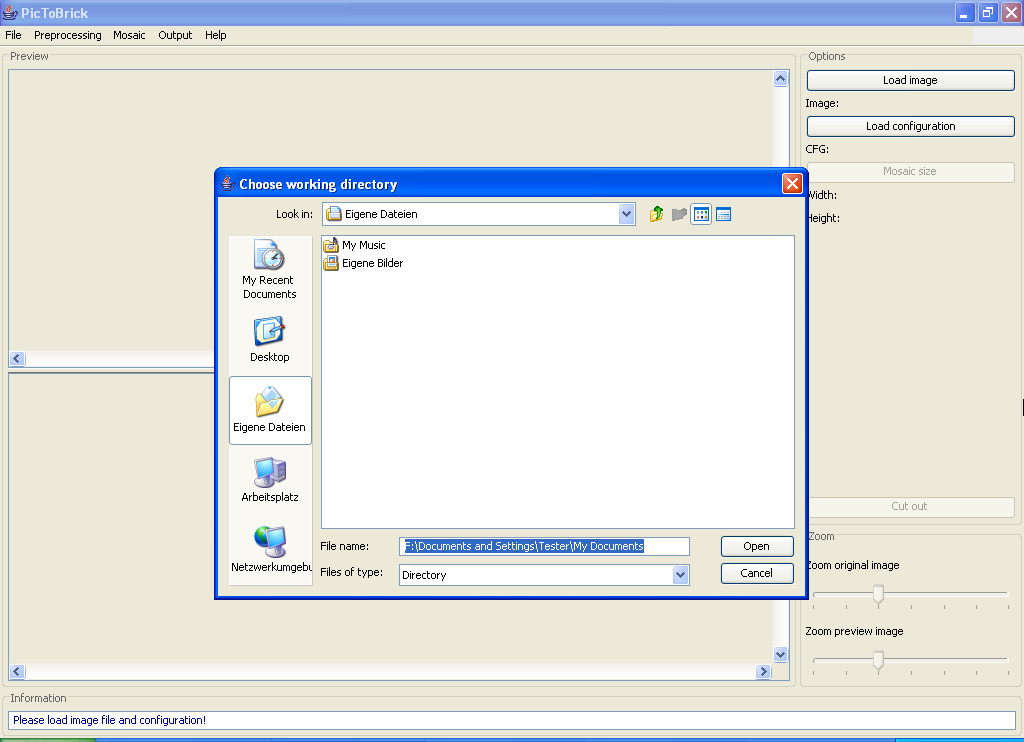Open the Mosaic menu
1024x742 pixels.
point(129,35)
